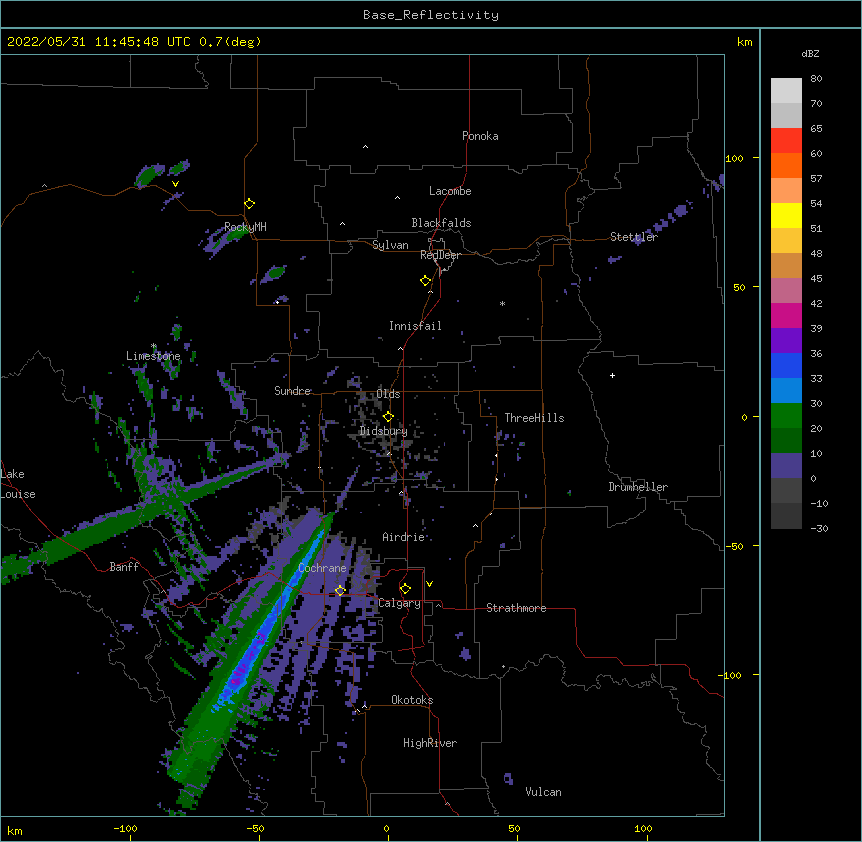Viewport: 862px width, 842px height.
Task: Select the bright green swatch below 30 dBZ
Action: (x=786, y=416)
